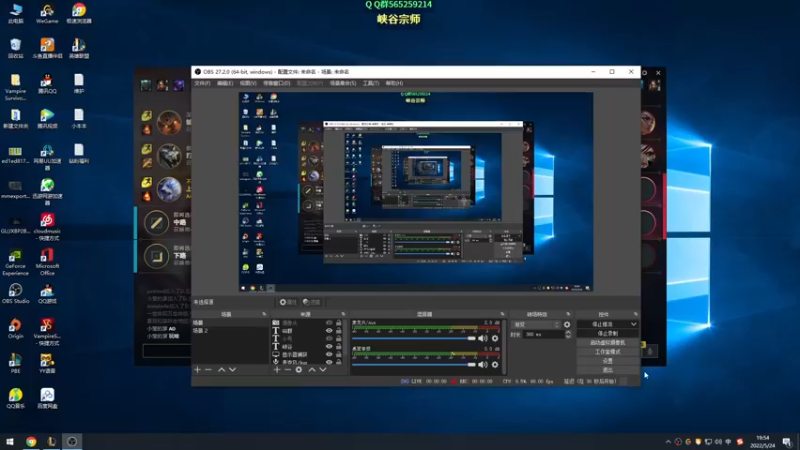Open QQ音乐 desktop shortcut
800x450 pixels.
(15, 399)
